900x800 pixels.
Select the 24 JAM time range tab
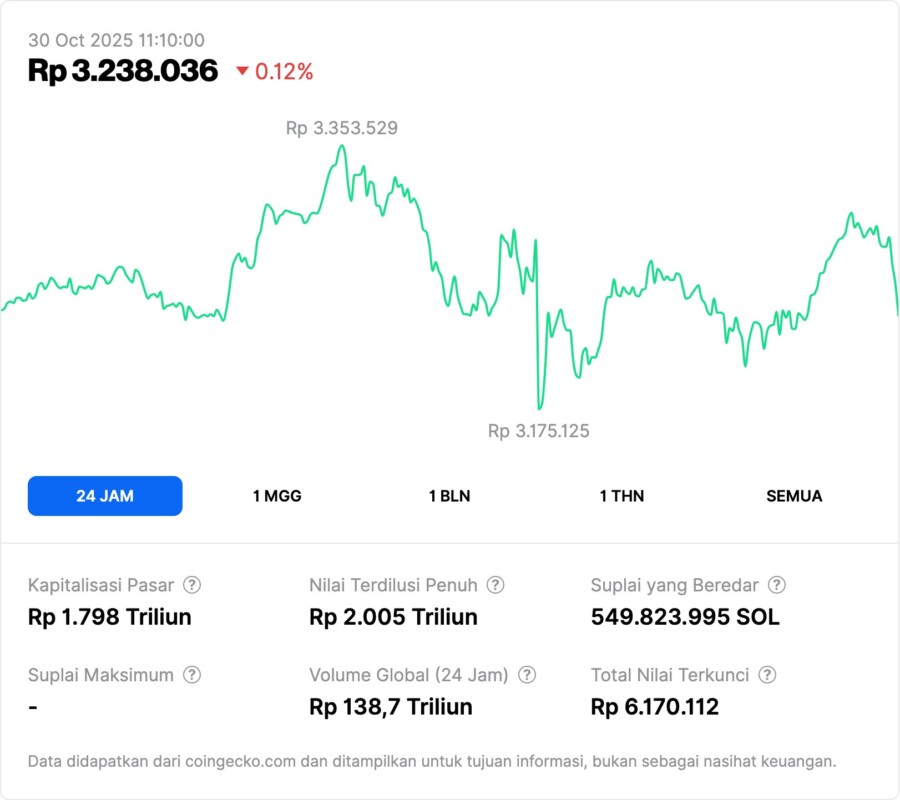coord(105,496)
